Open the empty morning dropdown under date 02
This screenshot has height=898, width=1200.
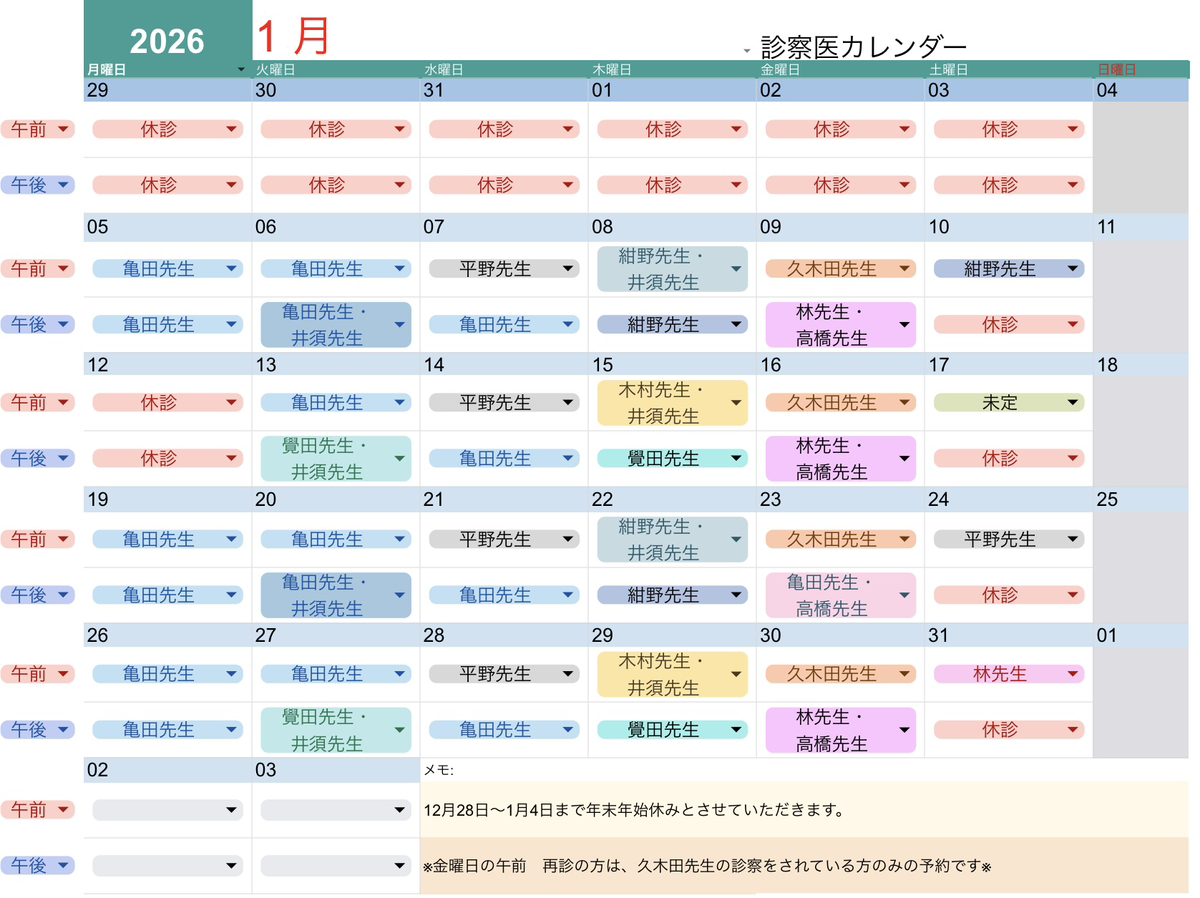[232, 810]
